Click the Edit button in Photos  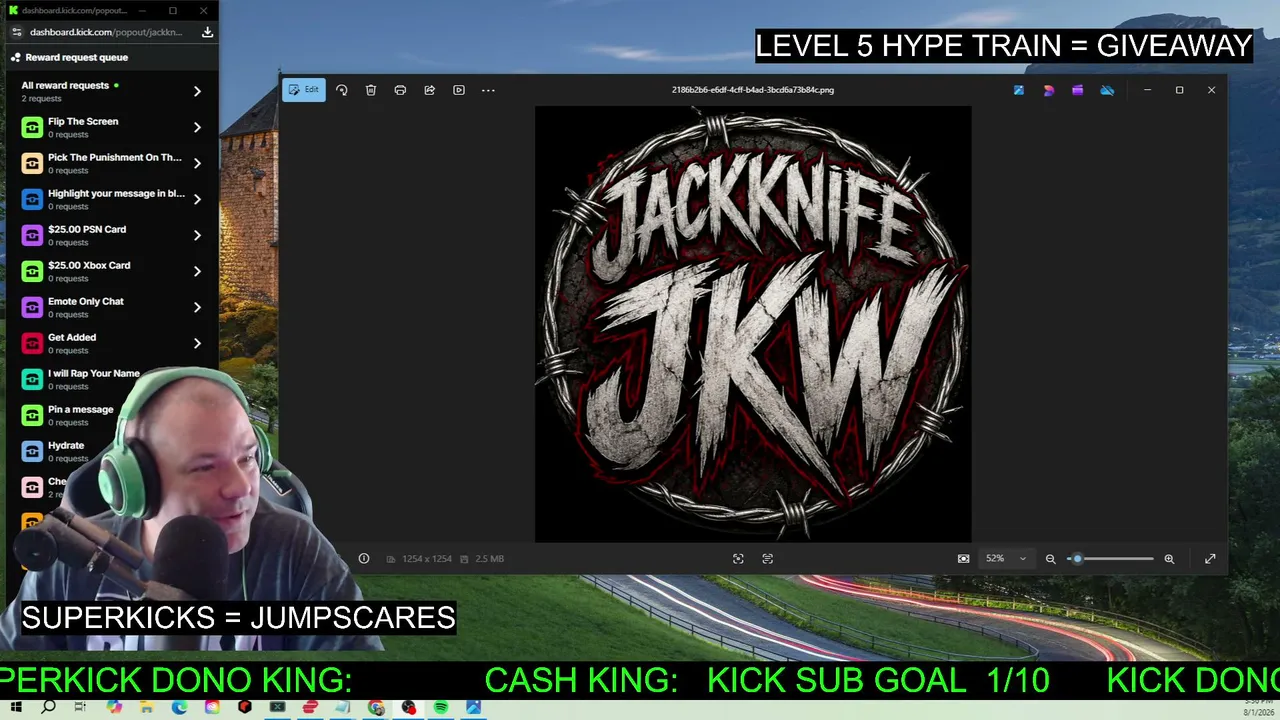coord(304,90)
